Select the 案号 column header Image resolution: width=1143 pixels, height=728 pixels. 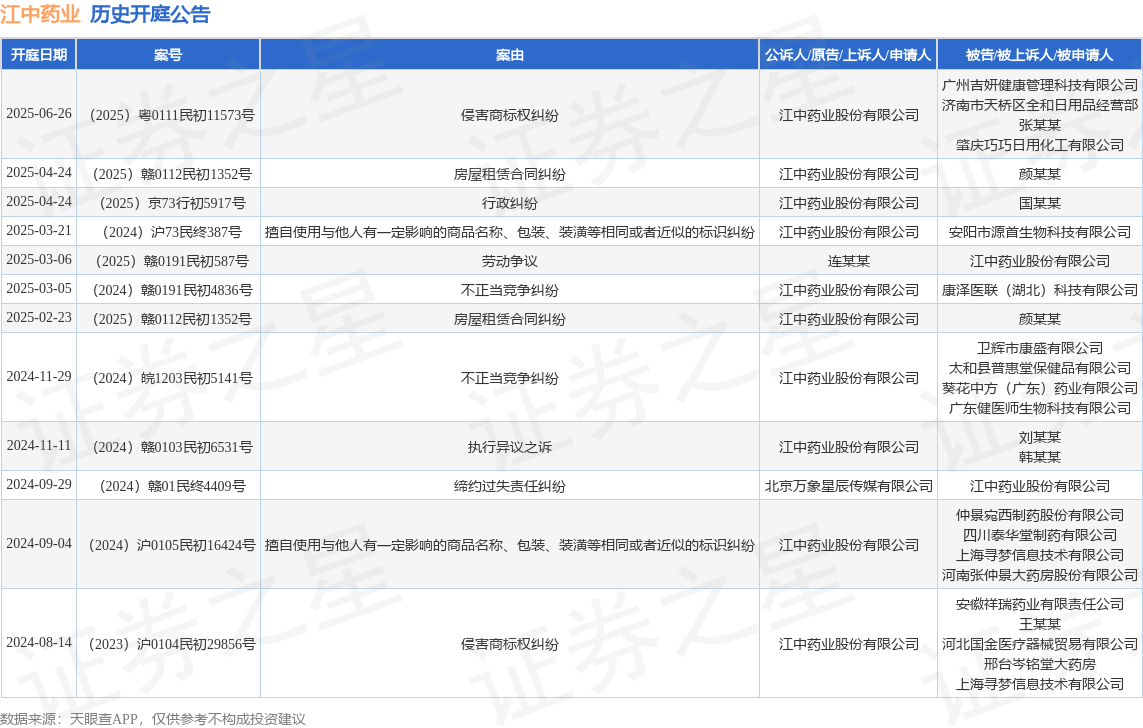click(x=168, y=55)
